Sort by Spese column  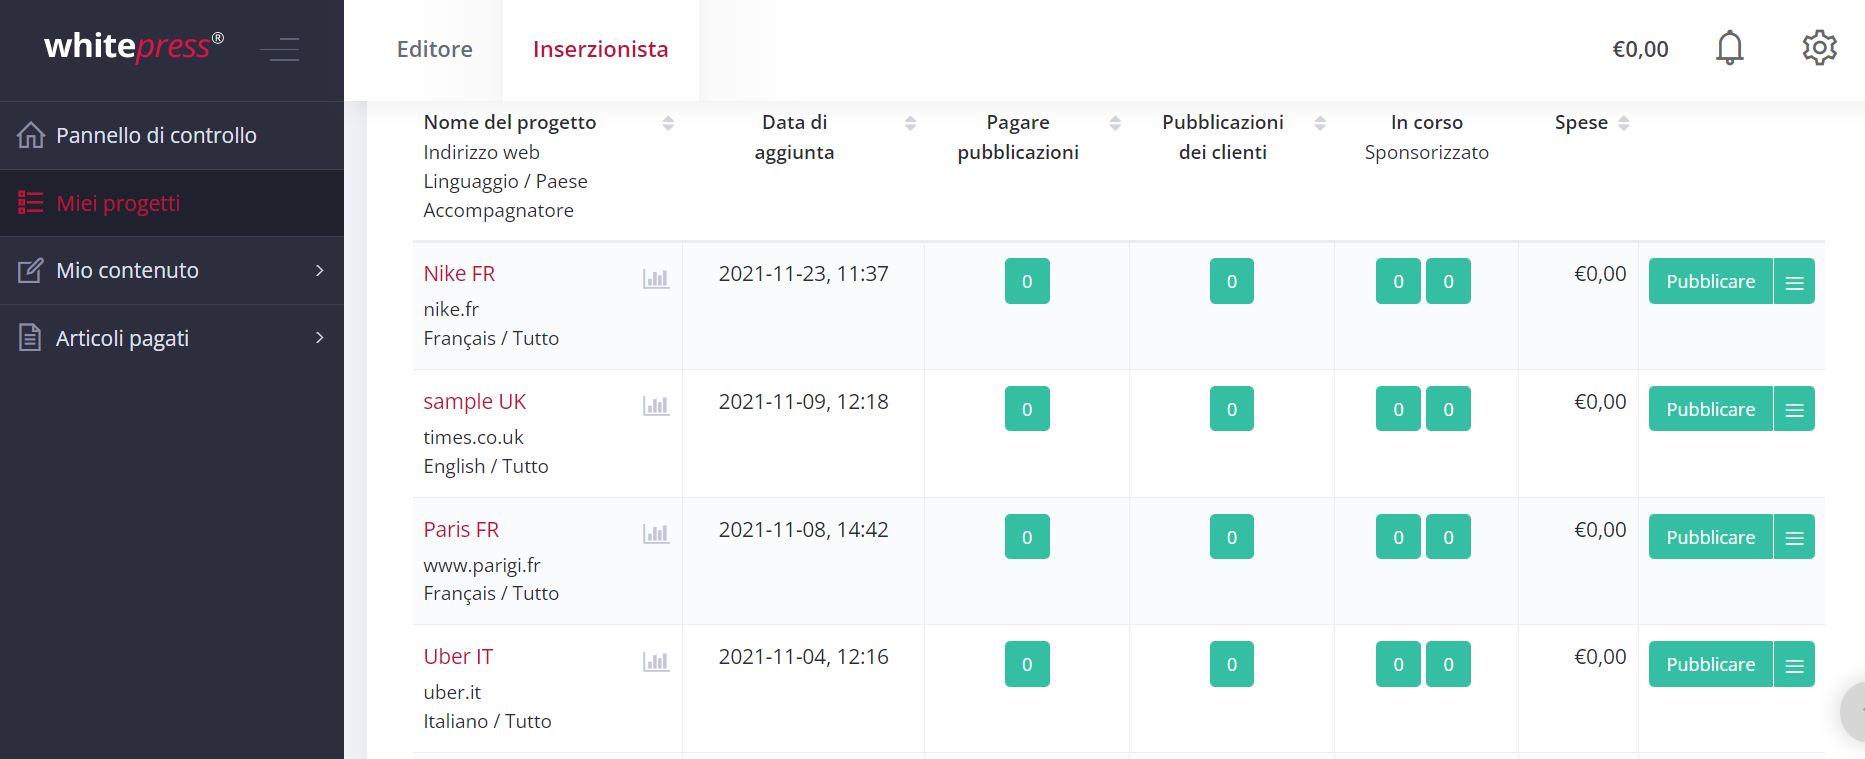click(1624, 123)
